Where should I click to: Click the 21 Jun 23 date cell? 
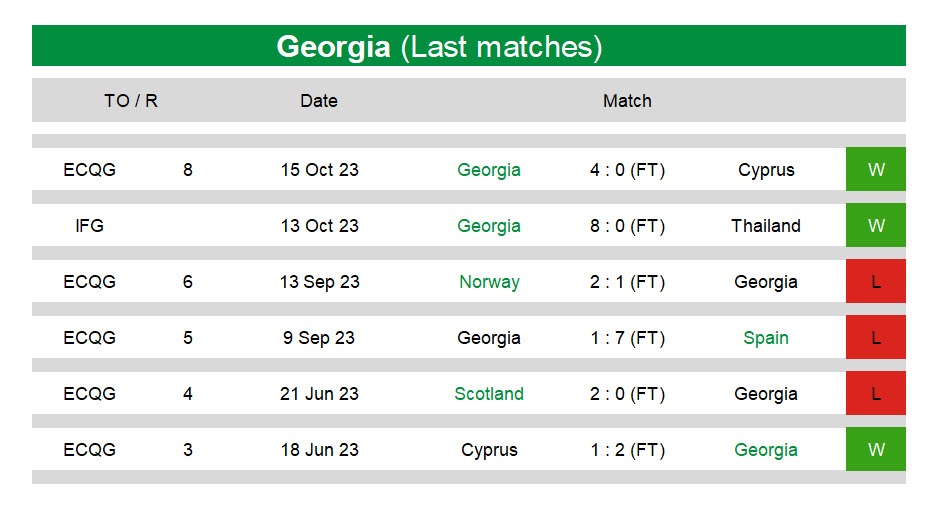coord(319,394)
